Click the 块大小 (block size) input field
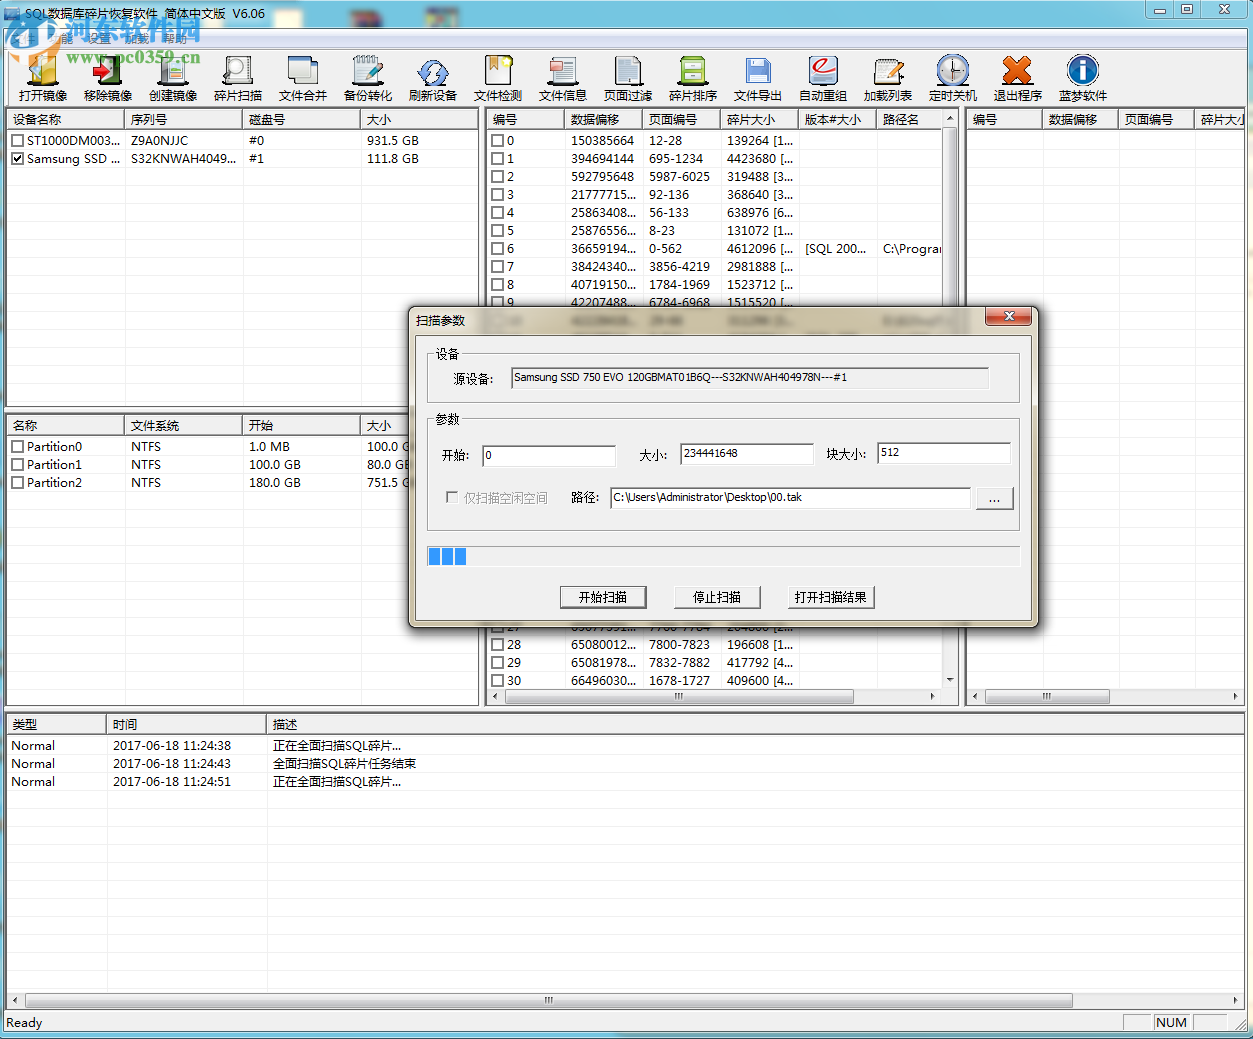 (x=943, y=454)
